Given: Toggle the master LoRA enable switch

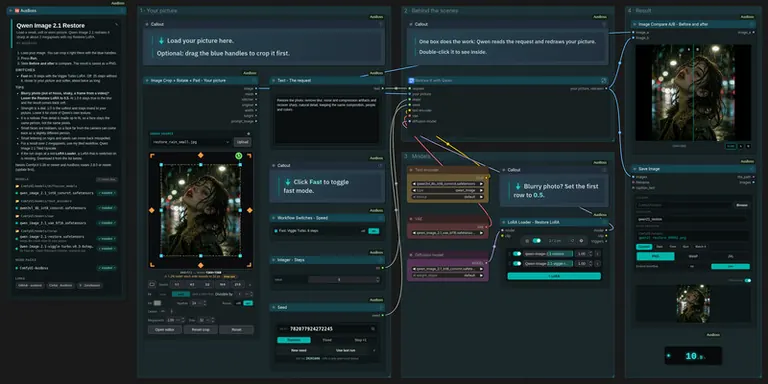Looking at the screenshot, I should pos(536,240).
